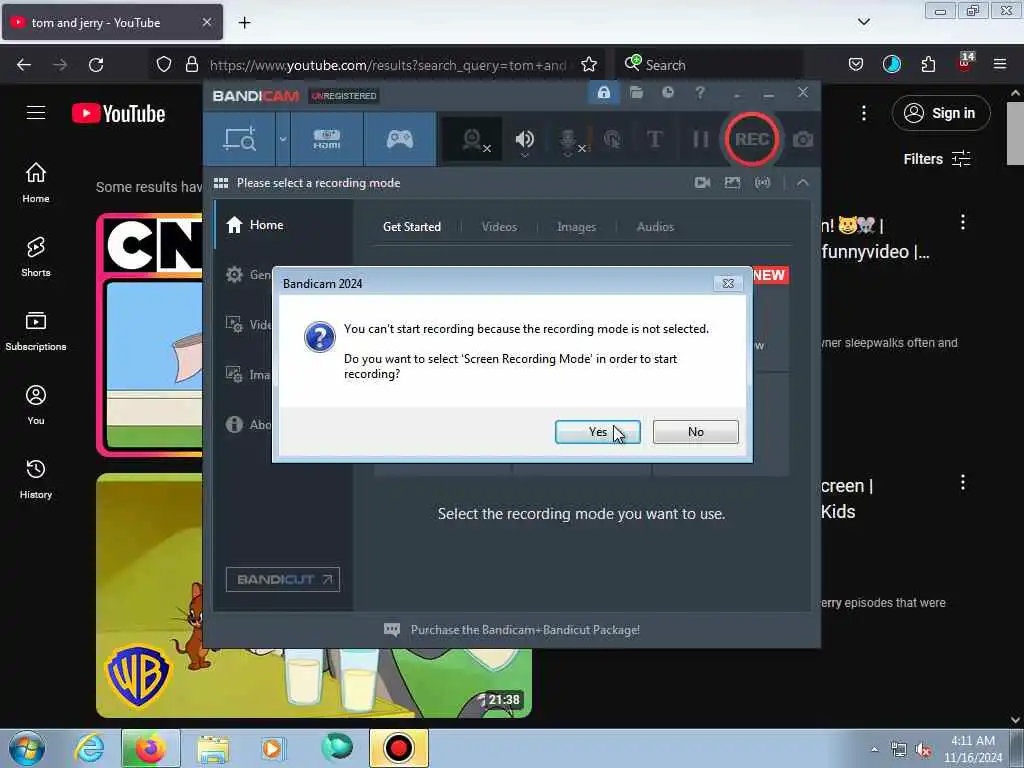The height and width of the screenshot is (768, 1024).
Task: Open the Windows Start button
Action: 27,748
